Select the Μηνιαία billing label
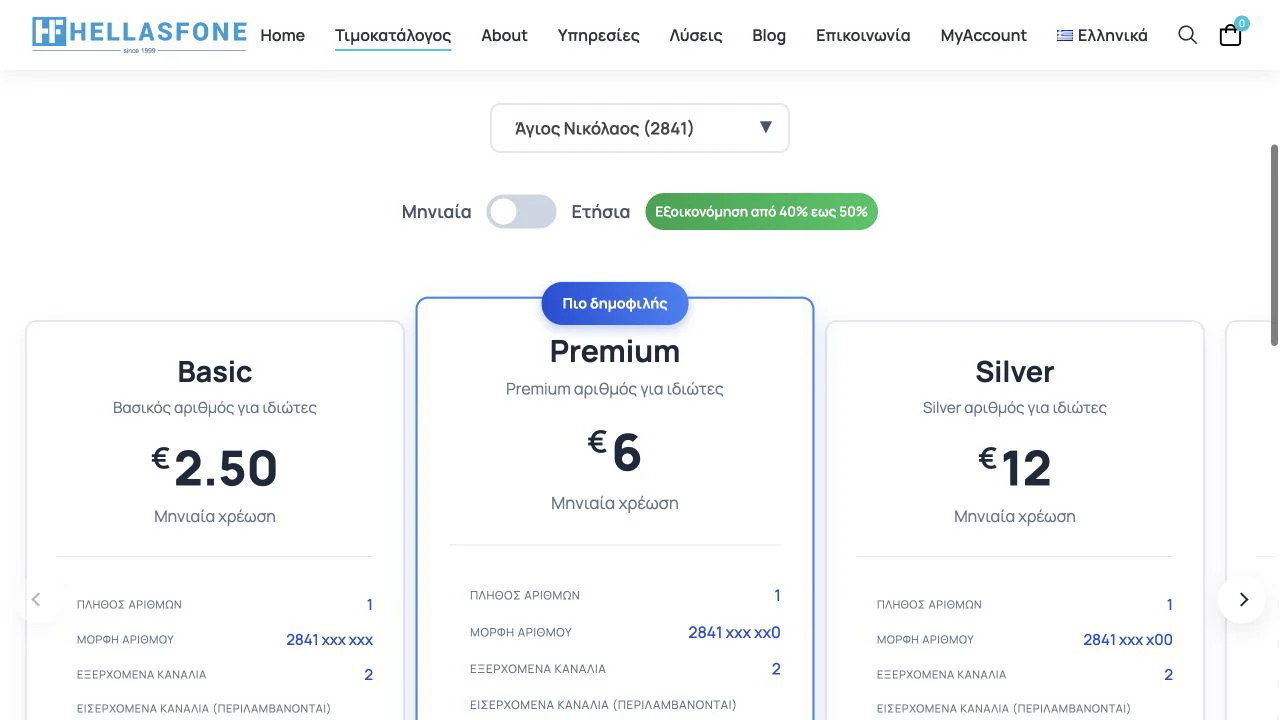Screen dimensions: 1280x720 tap(436, 212)
